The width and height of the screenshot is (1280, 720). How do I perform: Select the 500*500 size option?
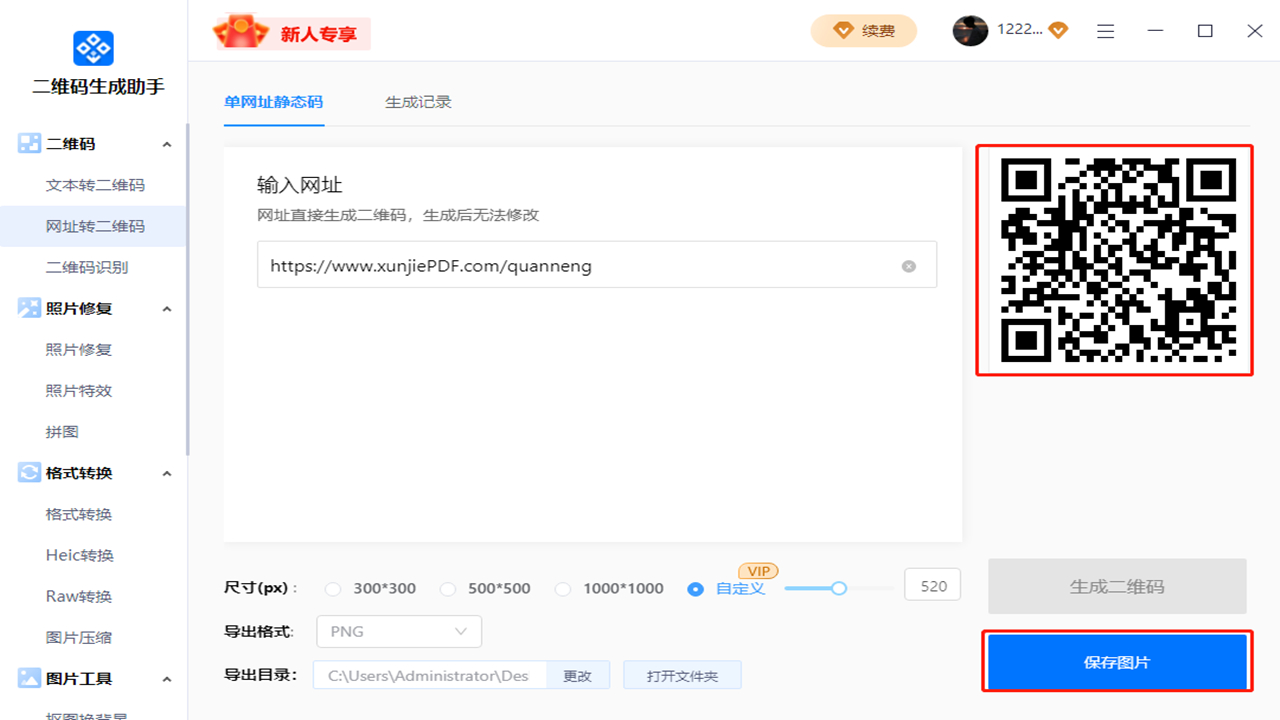(x=448, y=589)
